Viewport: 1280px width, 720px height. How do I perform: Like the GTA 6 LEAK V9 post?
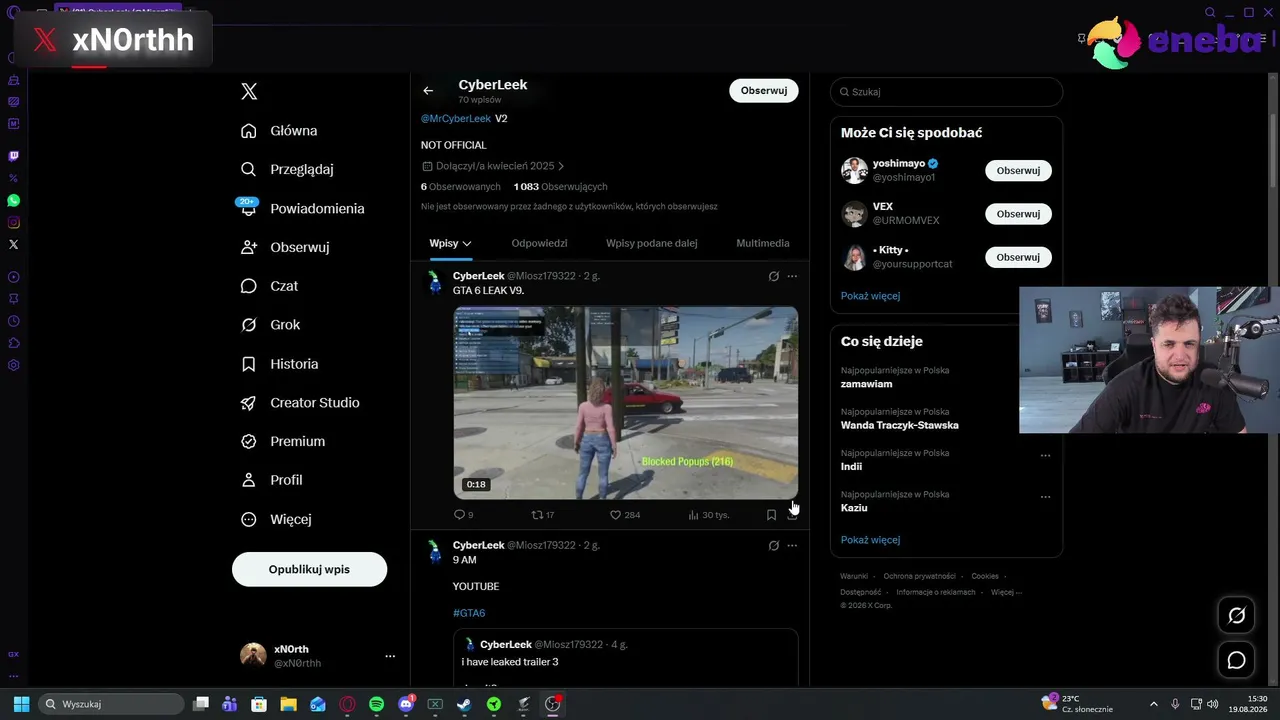pyautogui.click(x=625, y=515)
